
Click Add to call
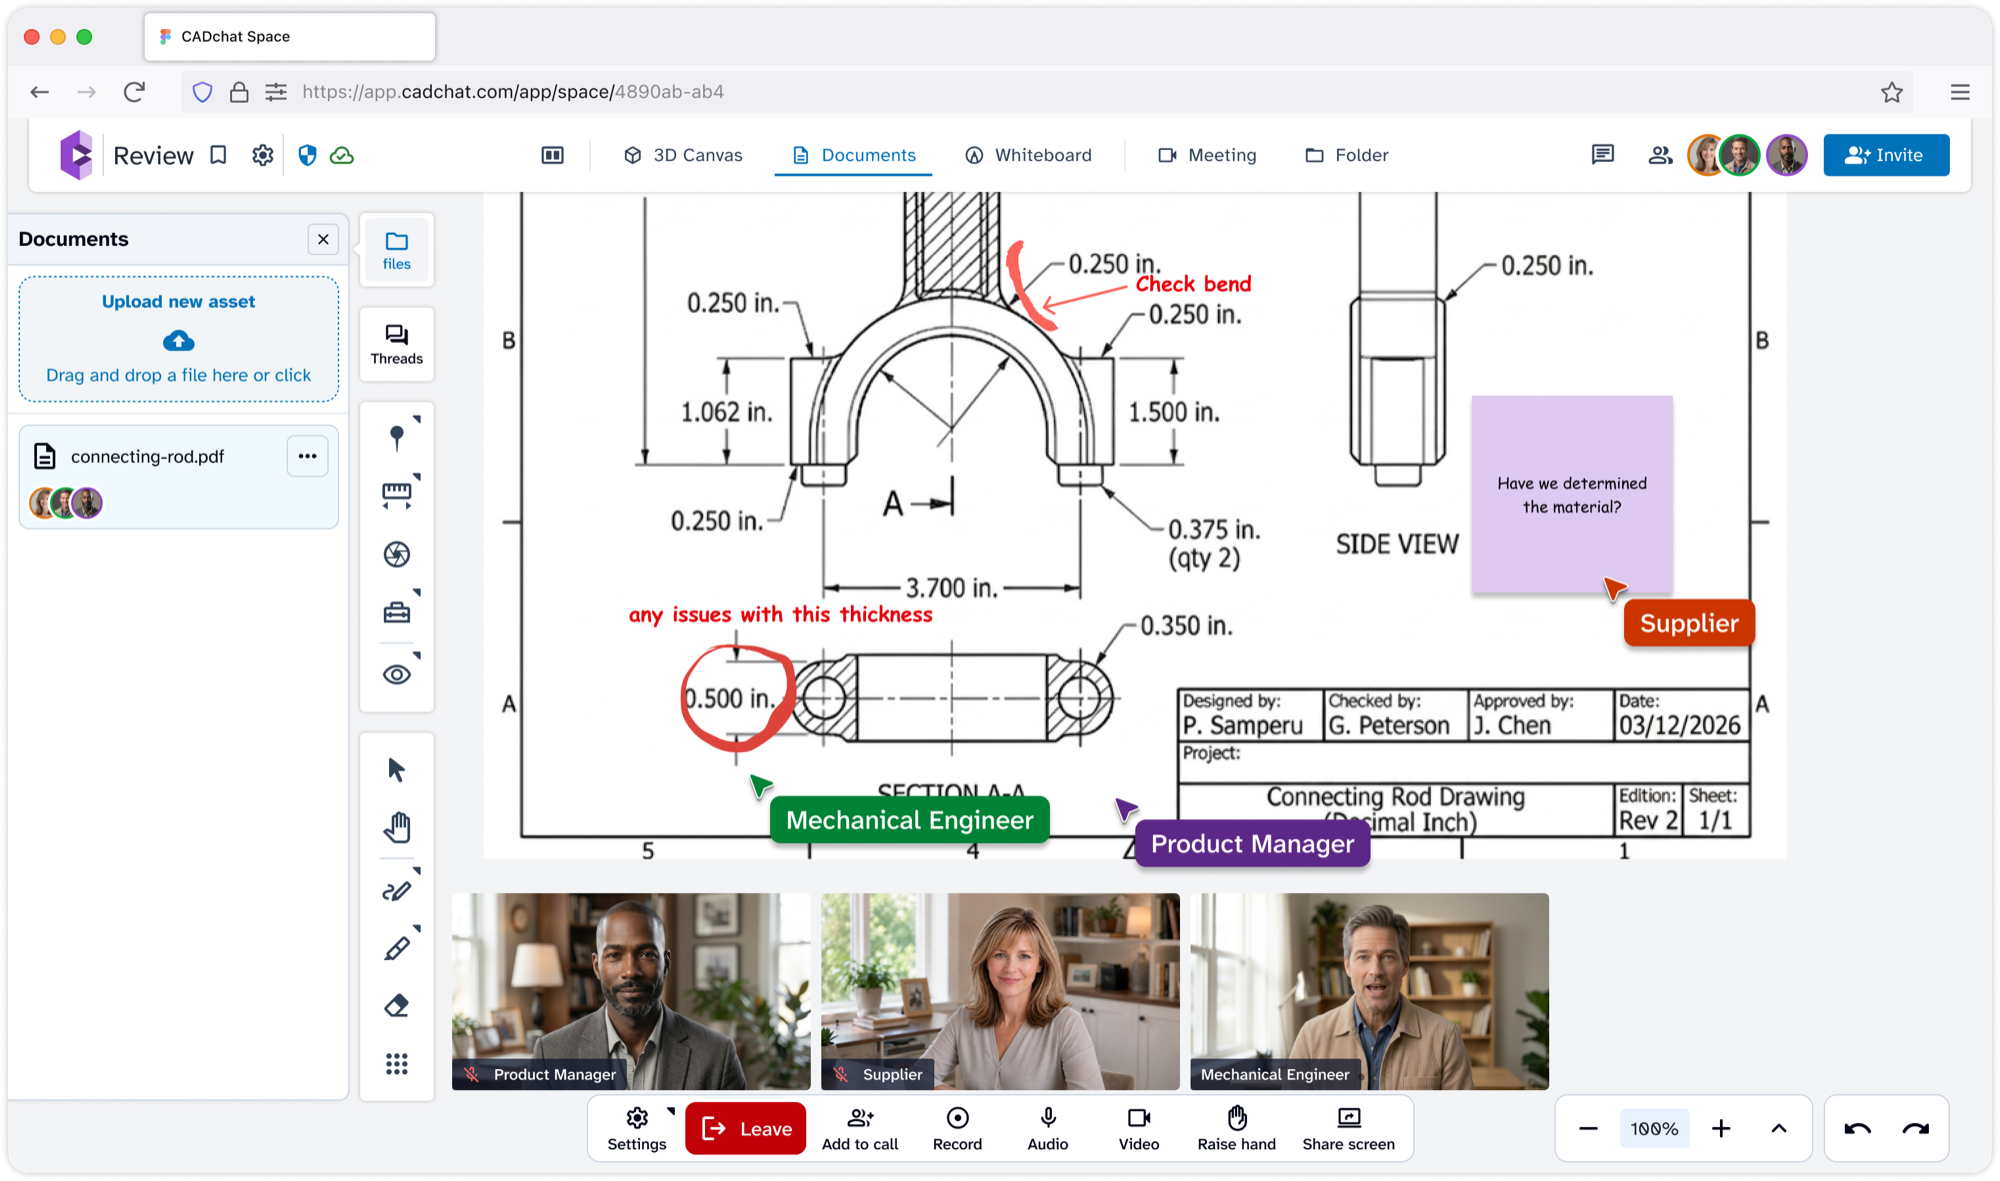860,1128
